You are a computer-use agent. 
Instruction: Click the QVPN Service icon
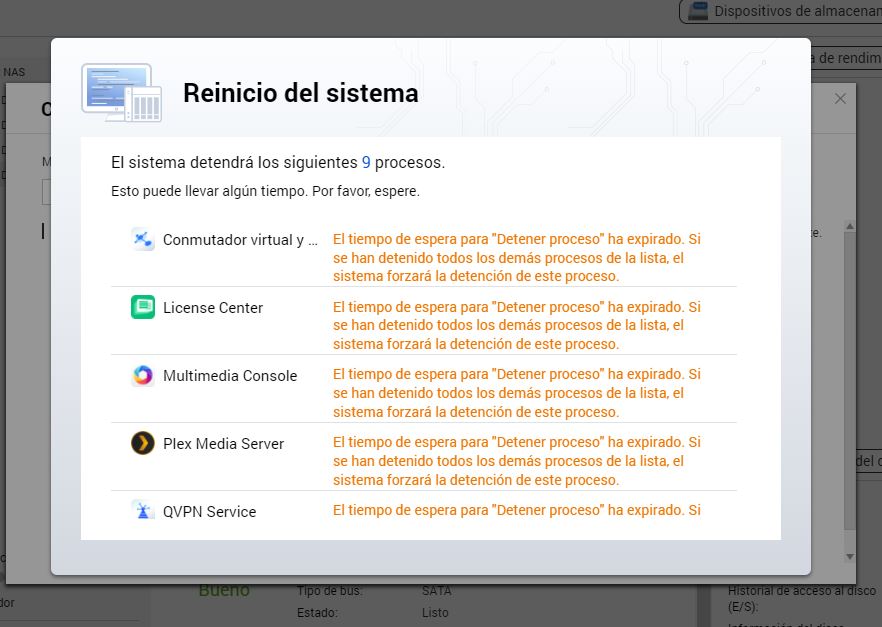143,511
